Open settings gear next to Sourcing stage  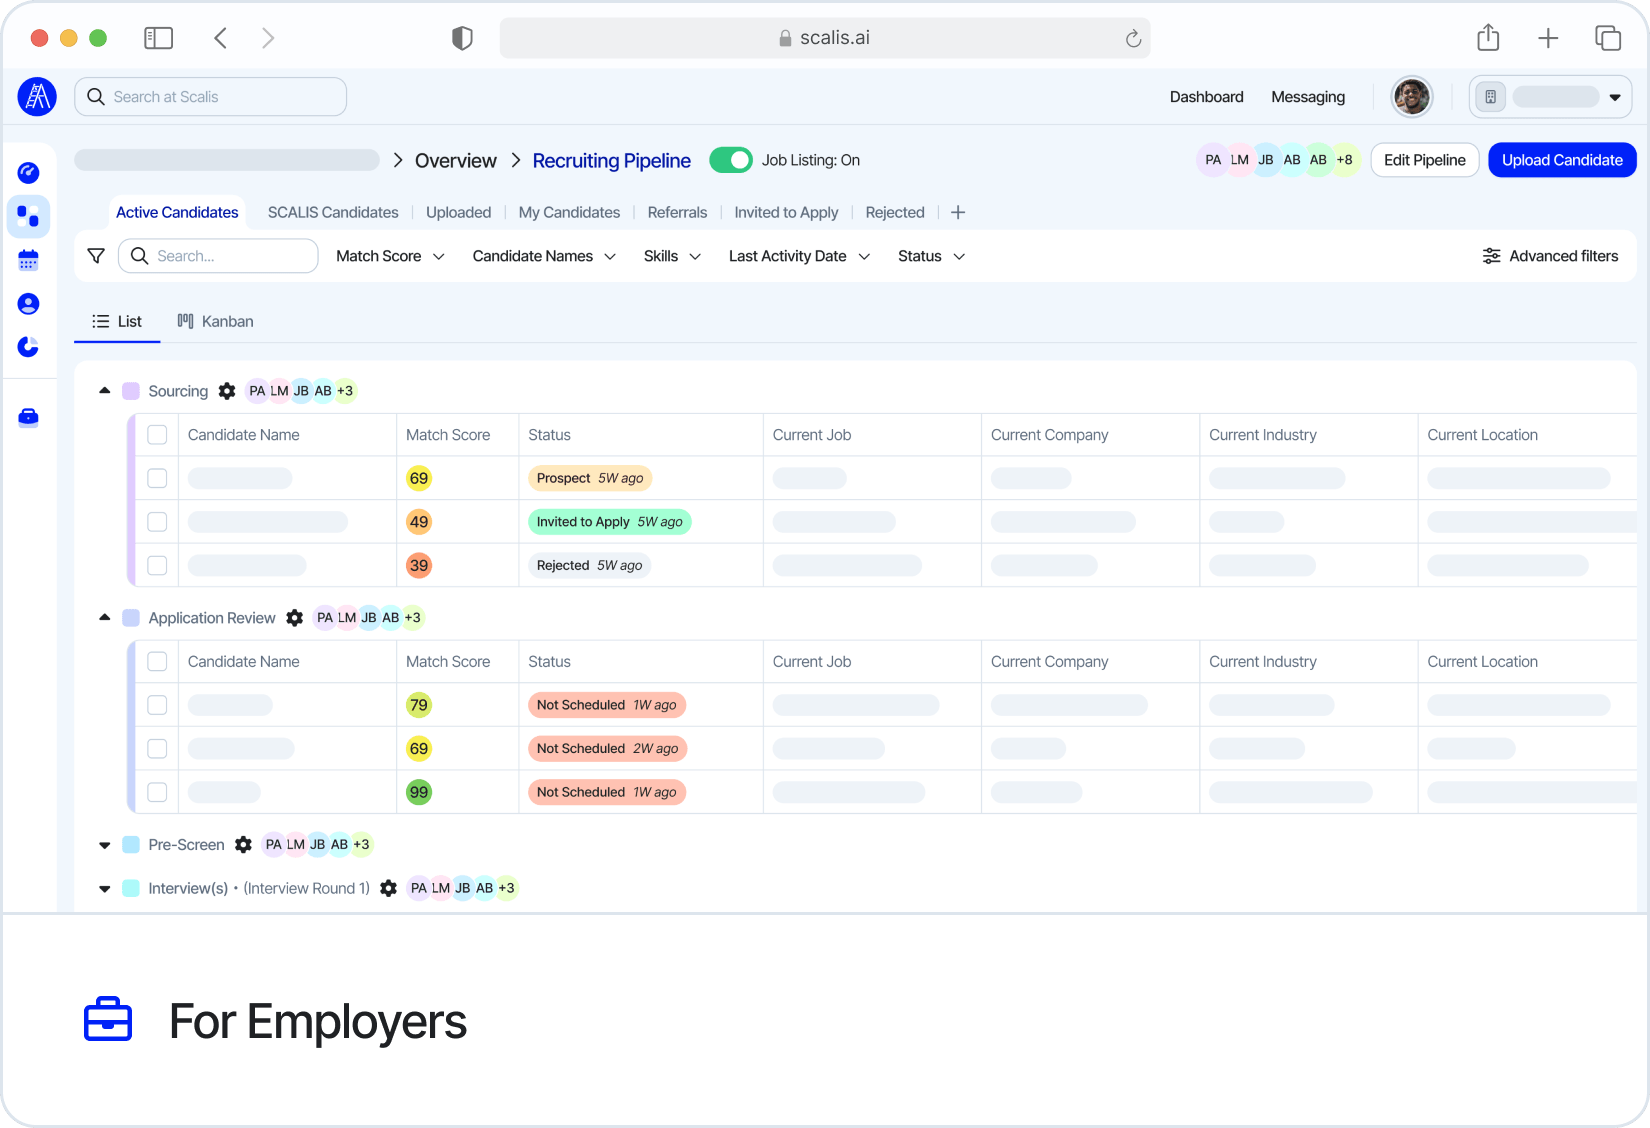227,391
